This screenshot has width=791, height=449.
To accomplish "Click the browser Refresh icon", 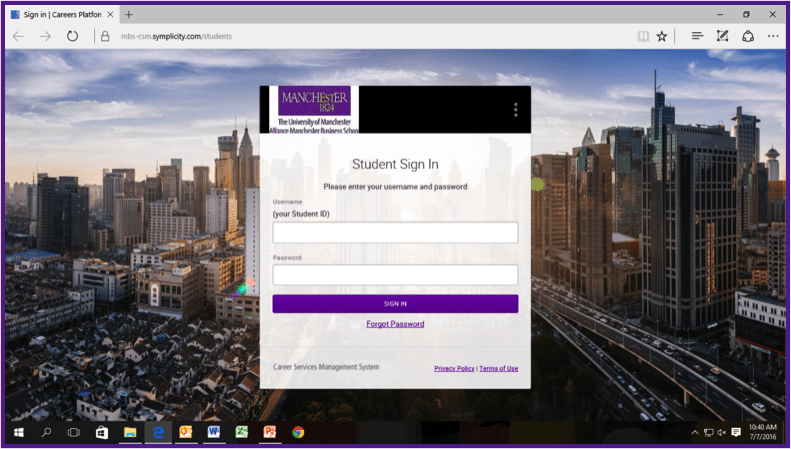I will click(72, 36).
